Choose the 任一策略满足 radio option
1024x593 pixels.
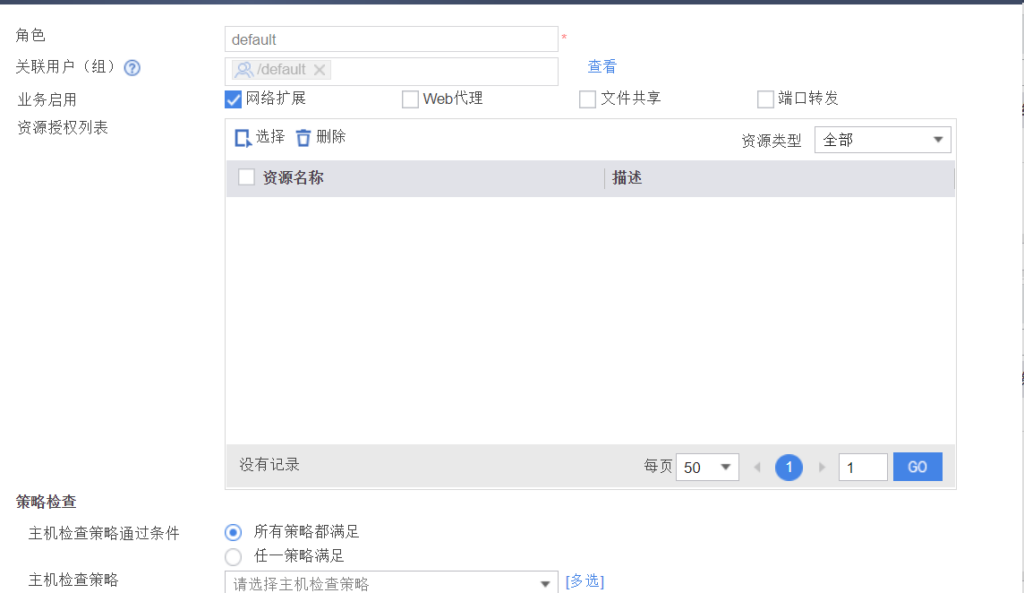click(x=233, y=556)
